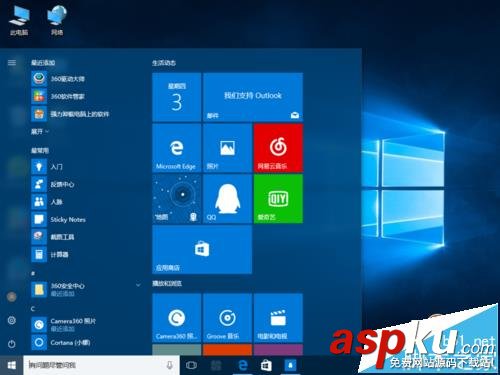Viewport: 500px width, 375px height.
Task: Open the QQ penguin tile
Action: click(x=228, y=199)
